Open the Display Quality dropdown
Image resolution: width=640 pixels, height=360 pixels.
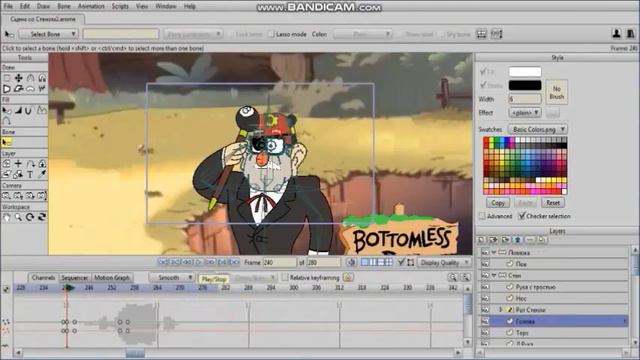444,262
